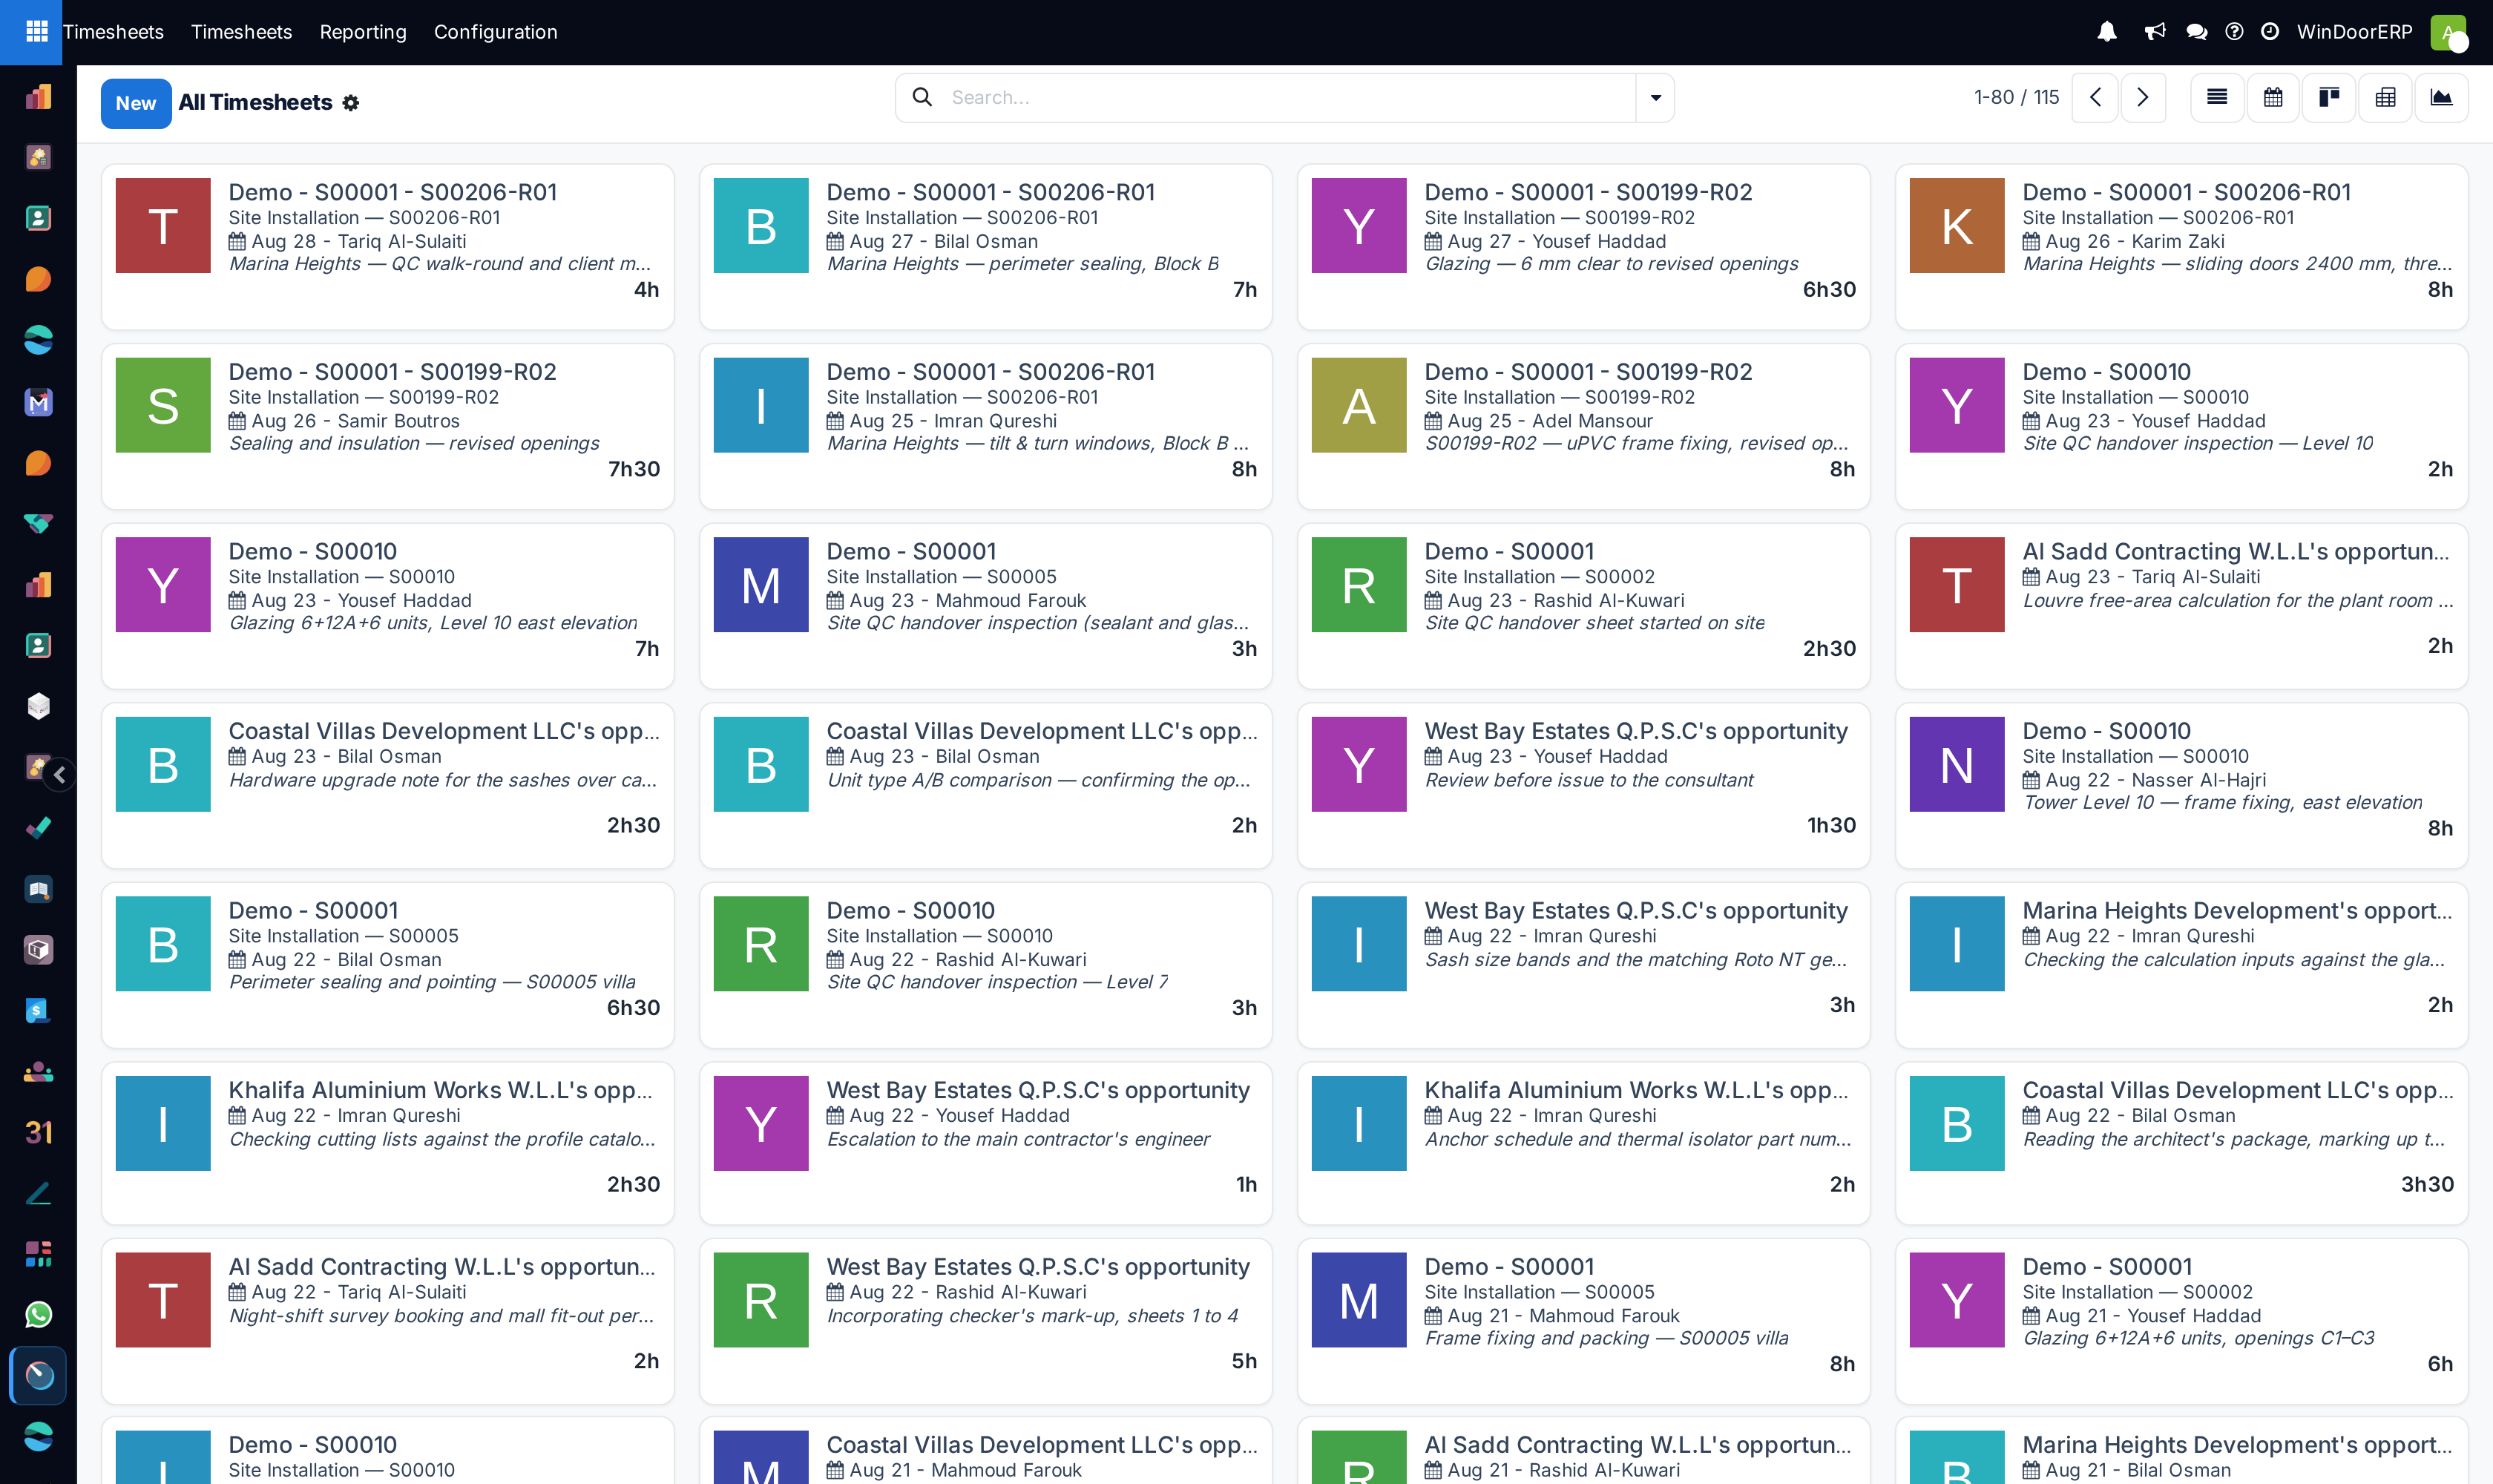Switch to kanban view
The height and width of the screenshot is (1484, 2493).
pyautogui.click(x=2329, y=97)
